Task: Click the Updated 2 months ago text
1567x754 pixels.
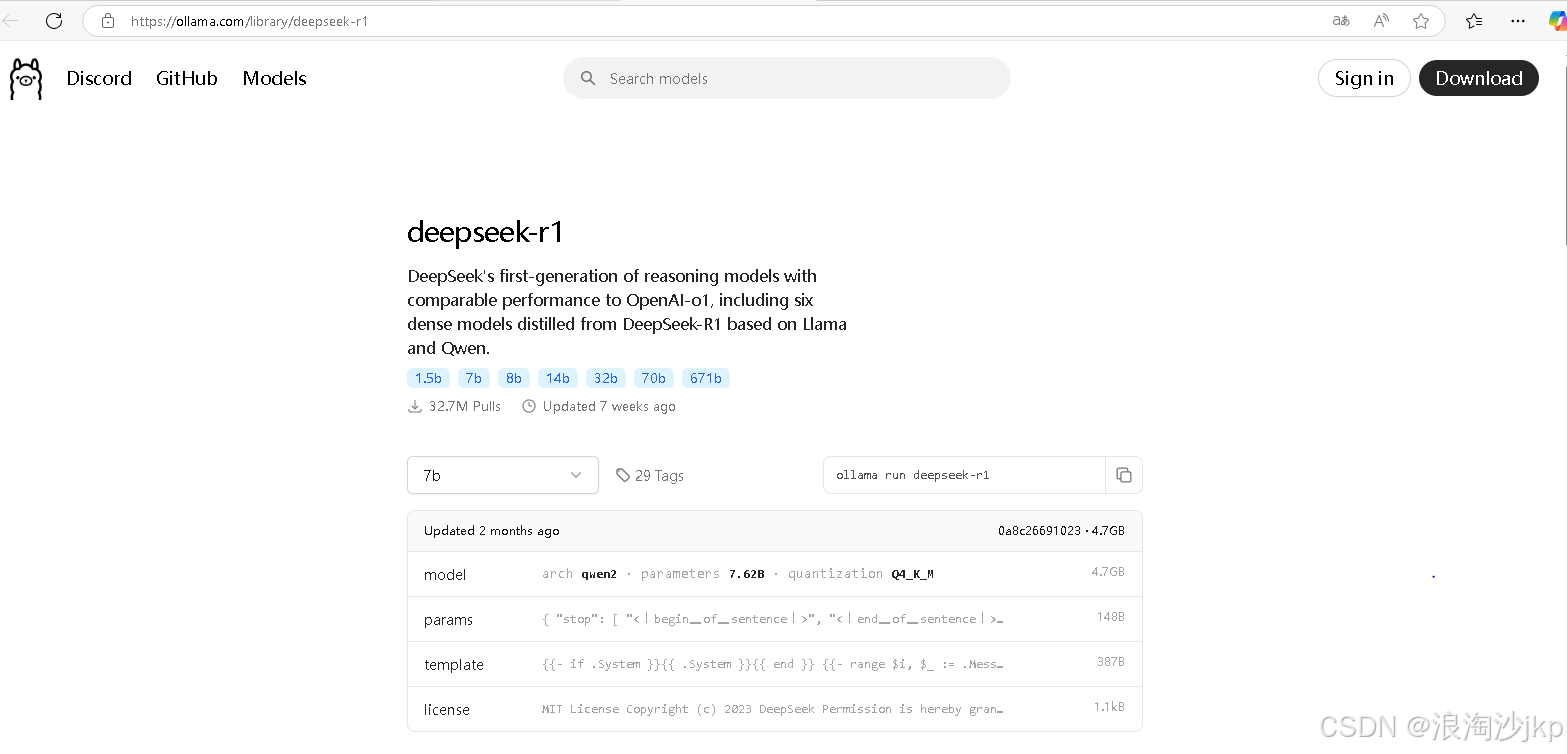Action: coord(492,531)
